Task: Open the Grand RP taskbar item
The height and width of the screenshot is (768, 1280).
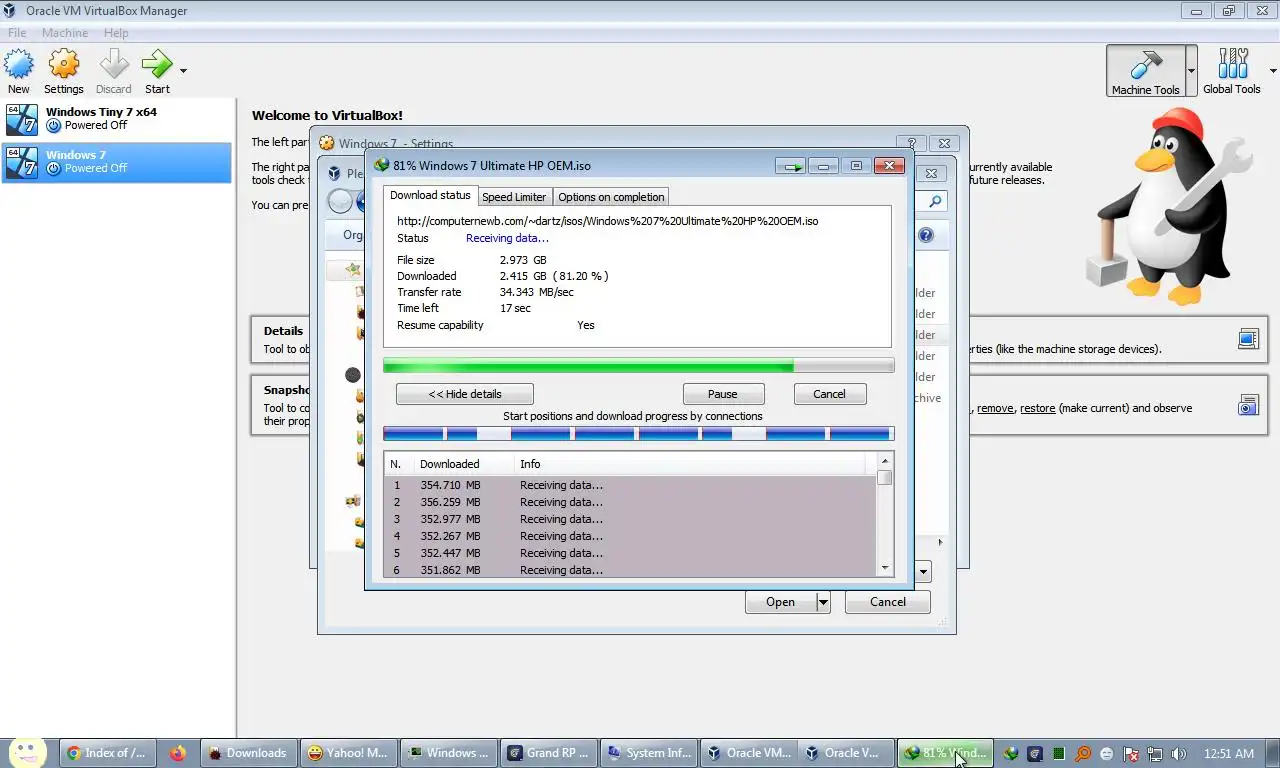Action: [548, 753]
